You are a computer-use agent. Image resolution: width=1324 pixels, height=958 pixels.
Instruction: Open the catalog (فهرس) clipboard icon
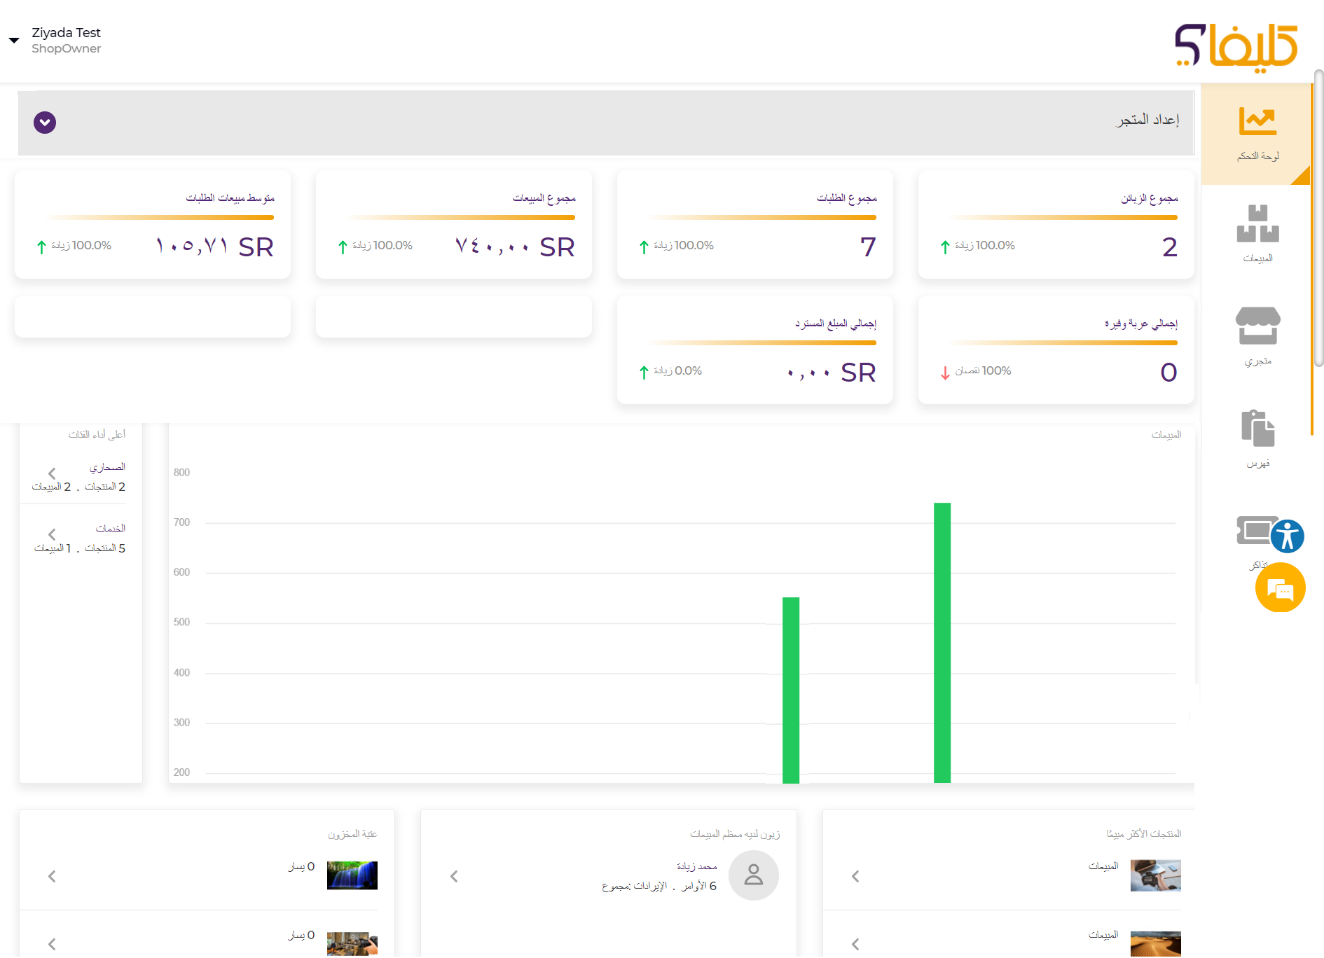[1257, 438]
